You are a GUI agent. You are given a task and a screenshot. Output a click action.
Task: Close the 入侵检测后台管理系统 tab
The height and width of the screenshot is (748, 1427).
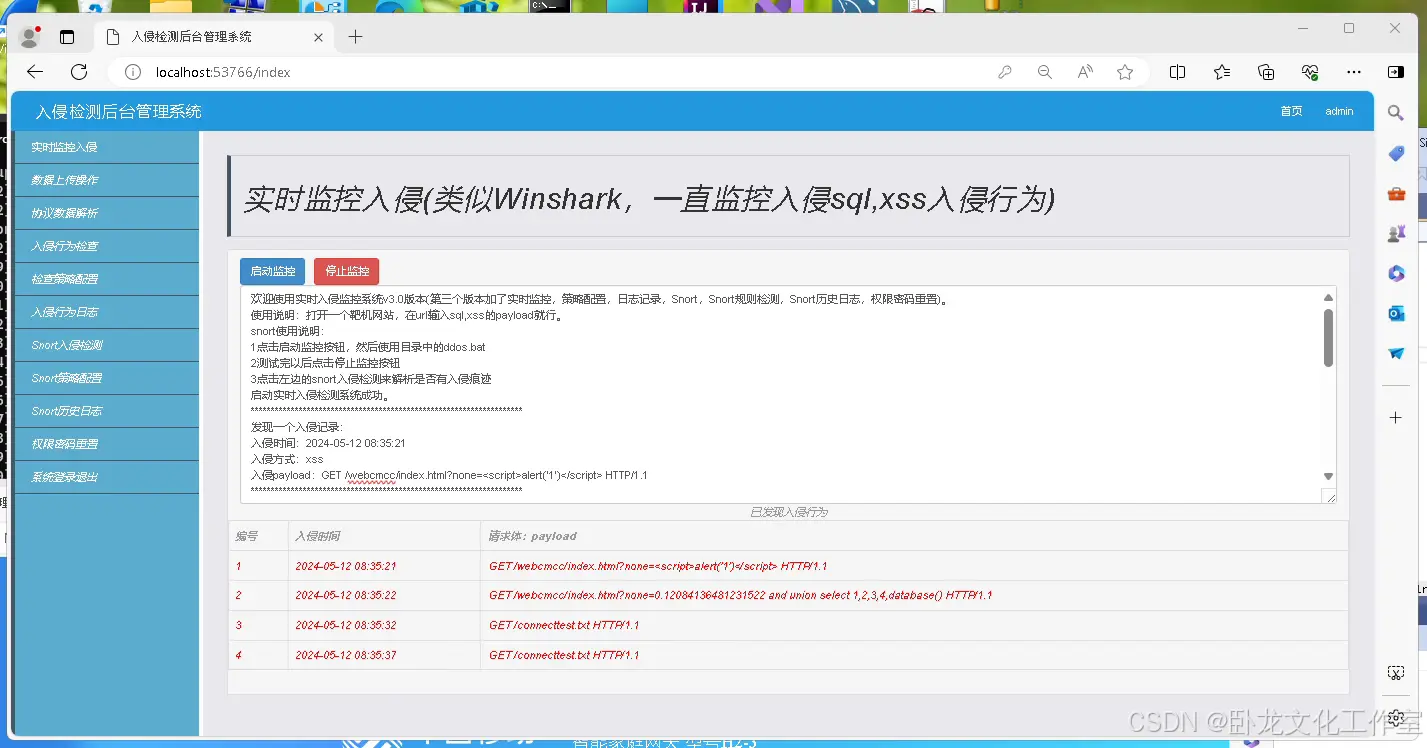tap(319, 37)
